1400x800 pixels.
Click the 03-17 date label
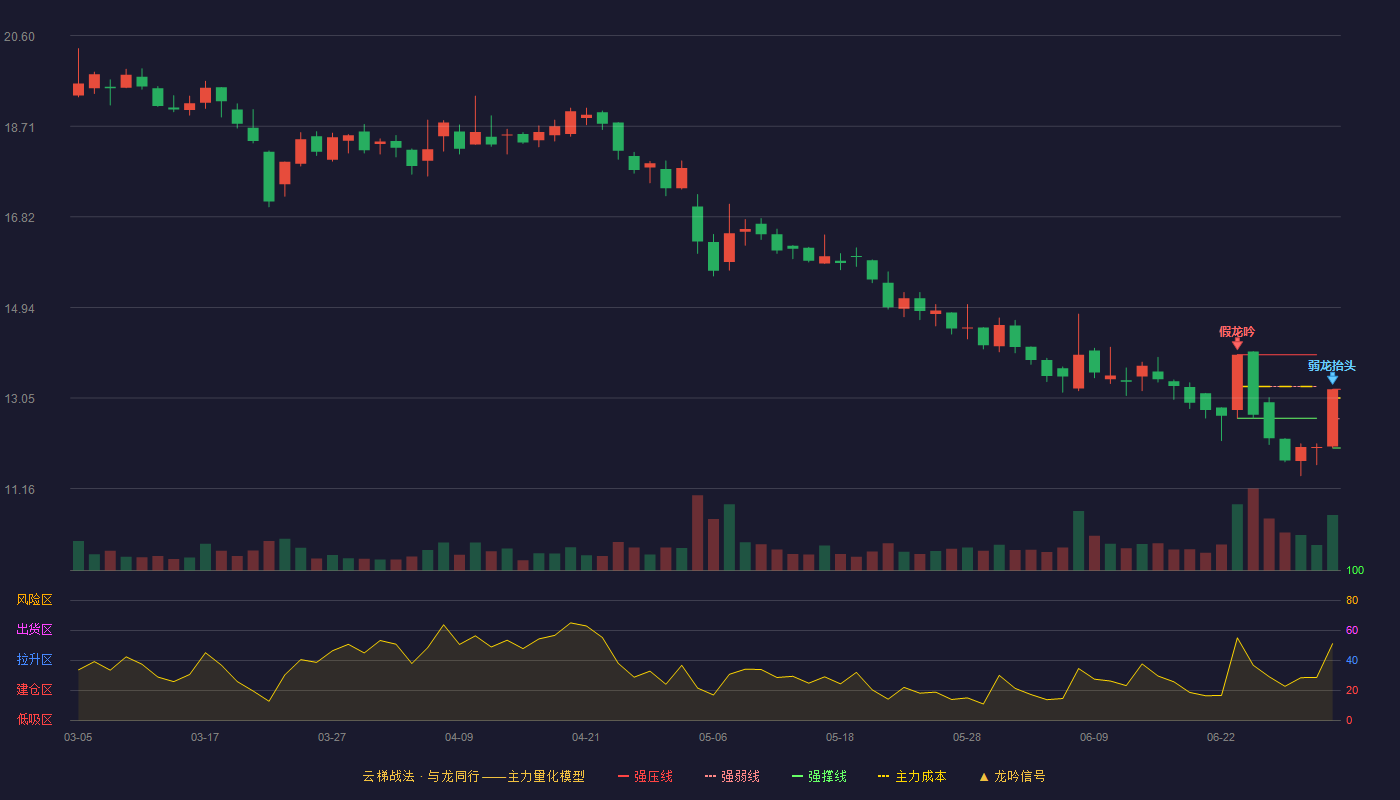pyautogui.click(x=205, y=737)
